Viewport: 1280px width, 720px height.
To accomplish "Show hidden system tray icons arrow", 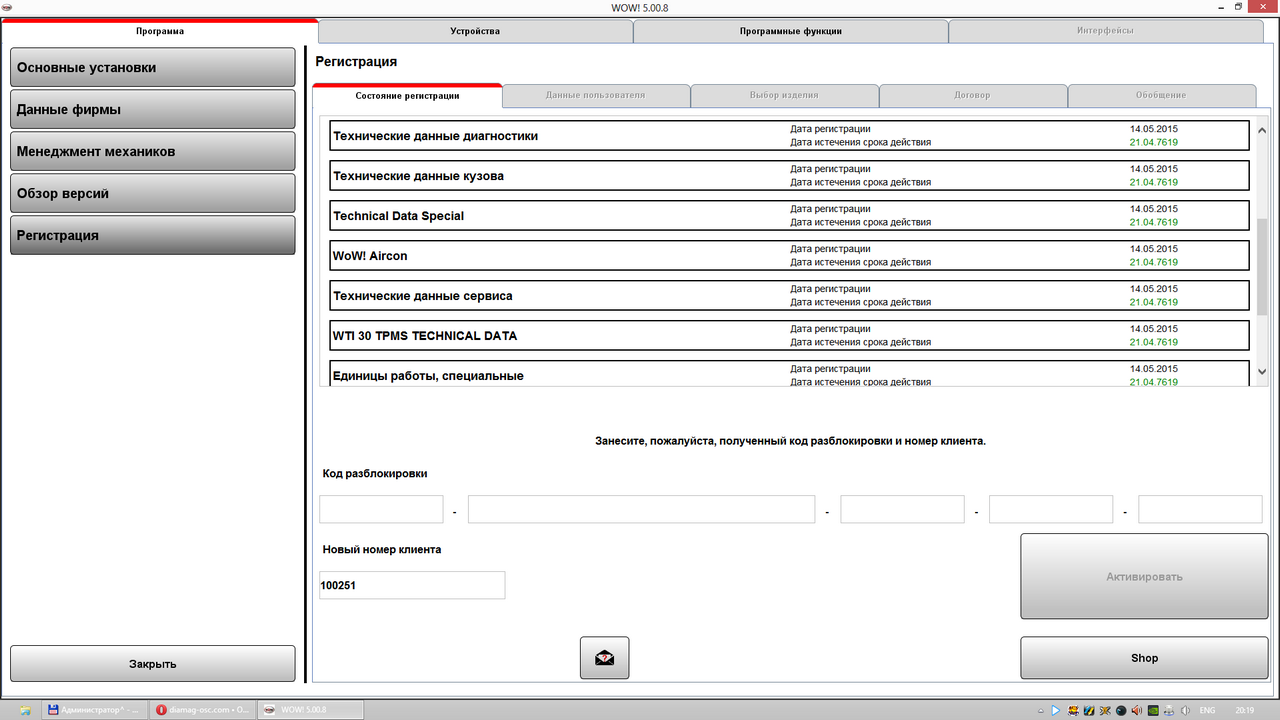I will point(1041,710).
